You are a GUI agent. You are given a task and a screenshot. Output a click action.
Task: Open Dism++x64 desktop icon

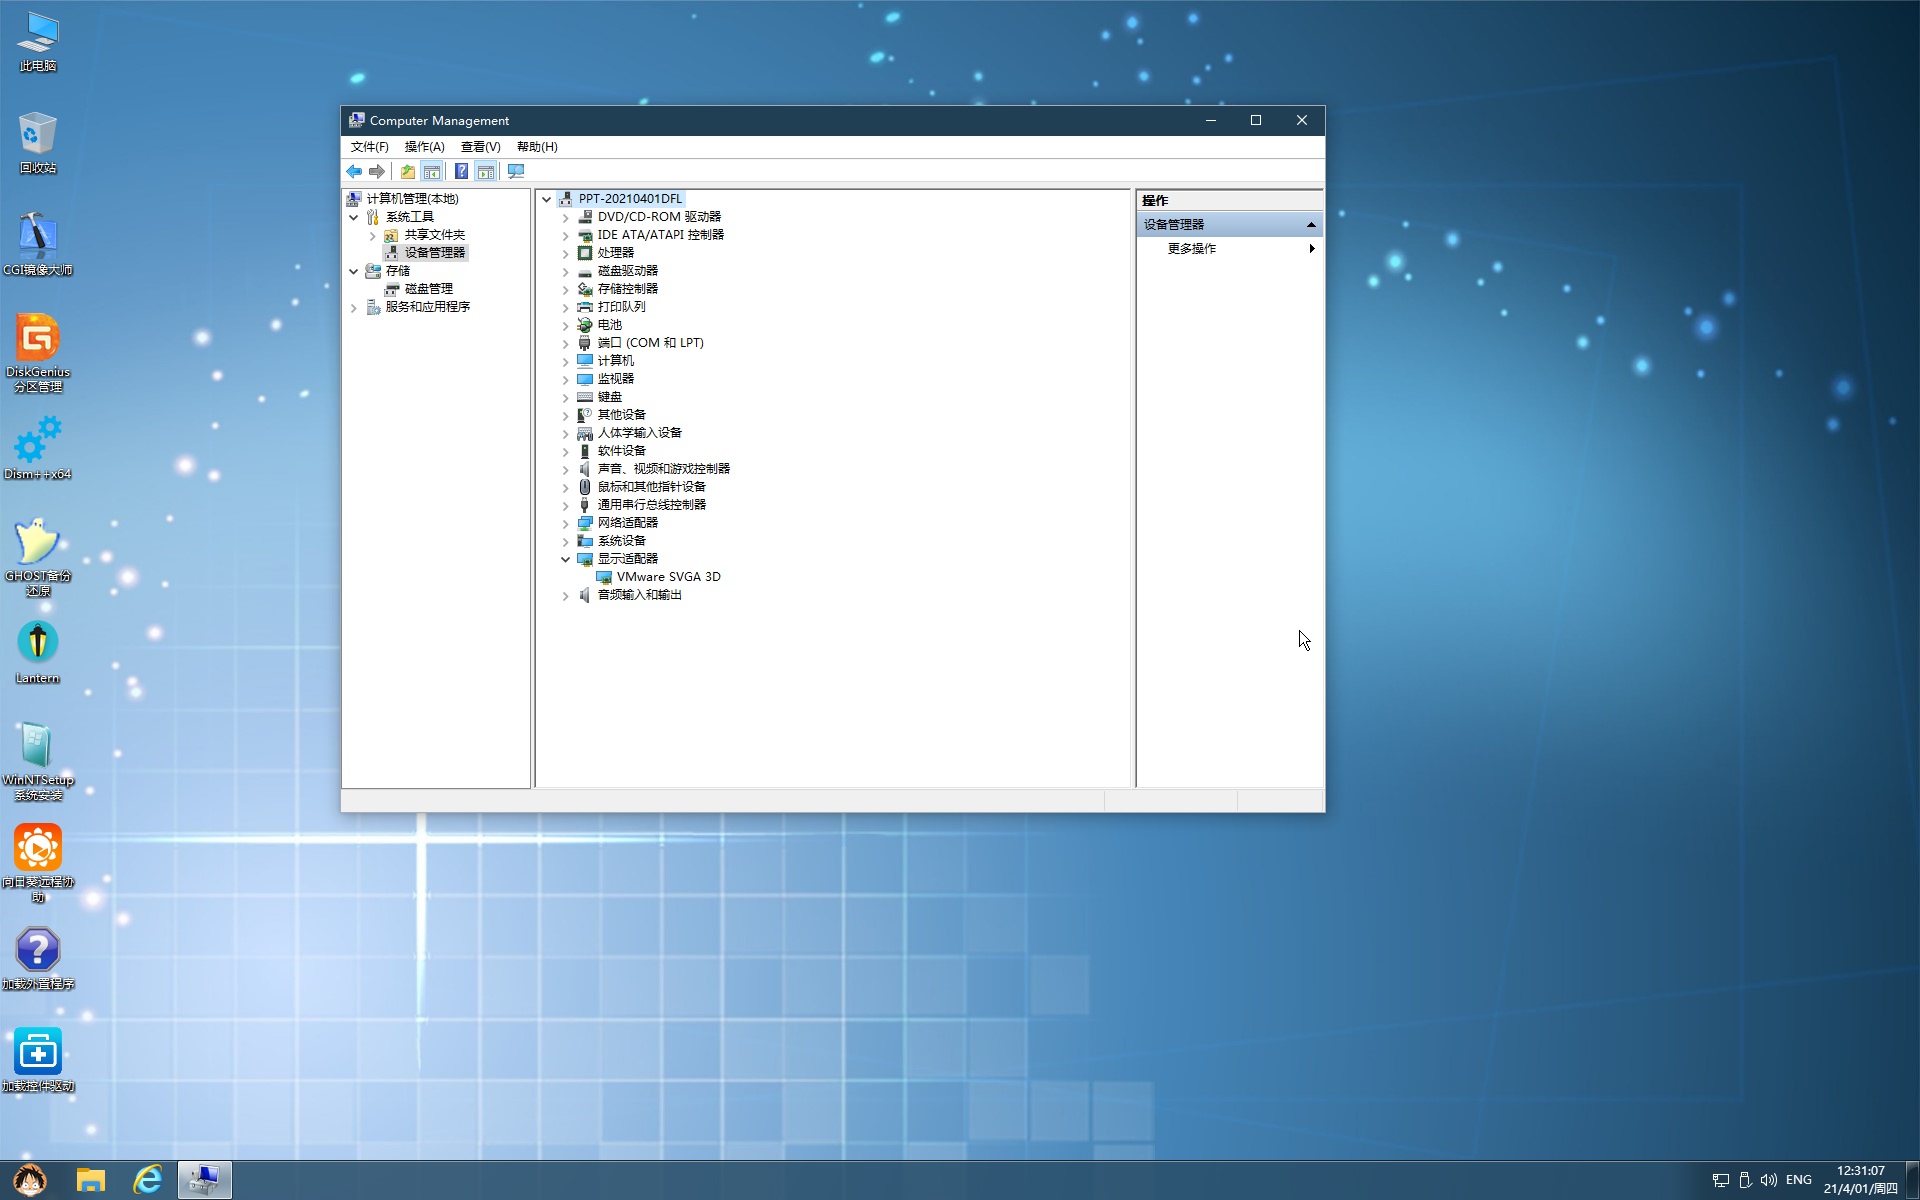point(38,449)
